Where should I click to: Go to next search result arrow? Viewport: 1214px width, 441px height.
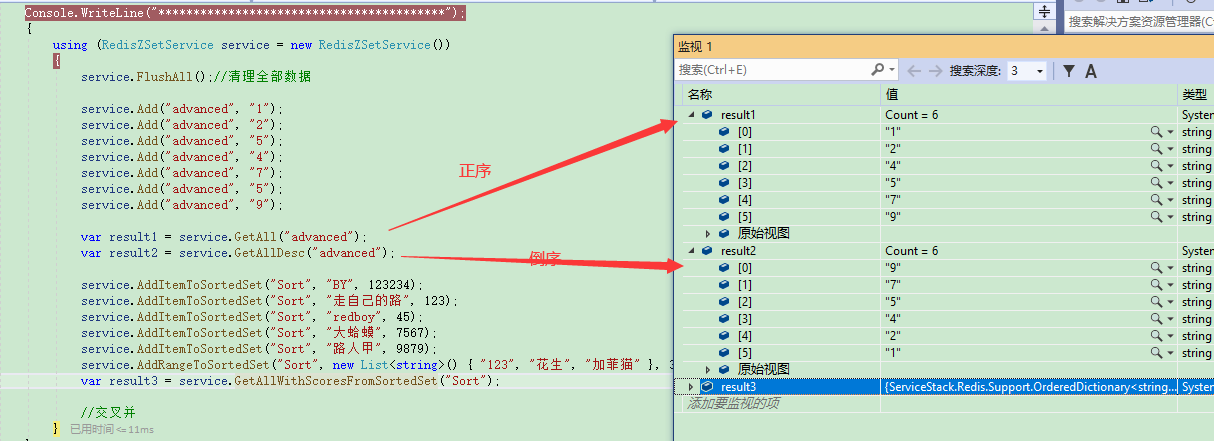coord(935,71)
